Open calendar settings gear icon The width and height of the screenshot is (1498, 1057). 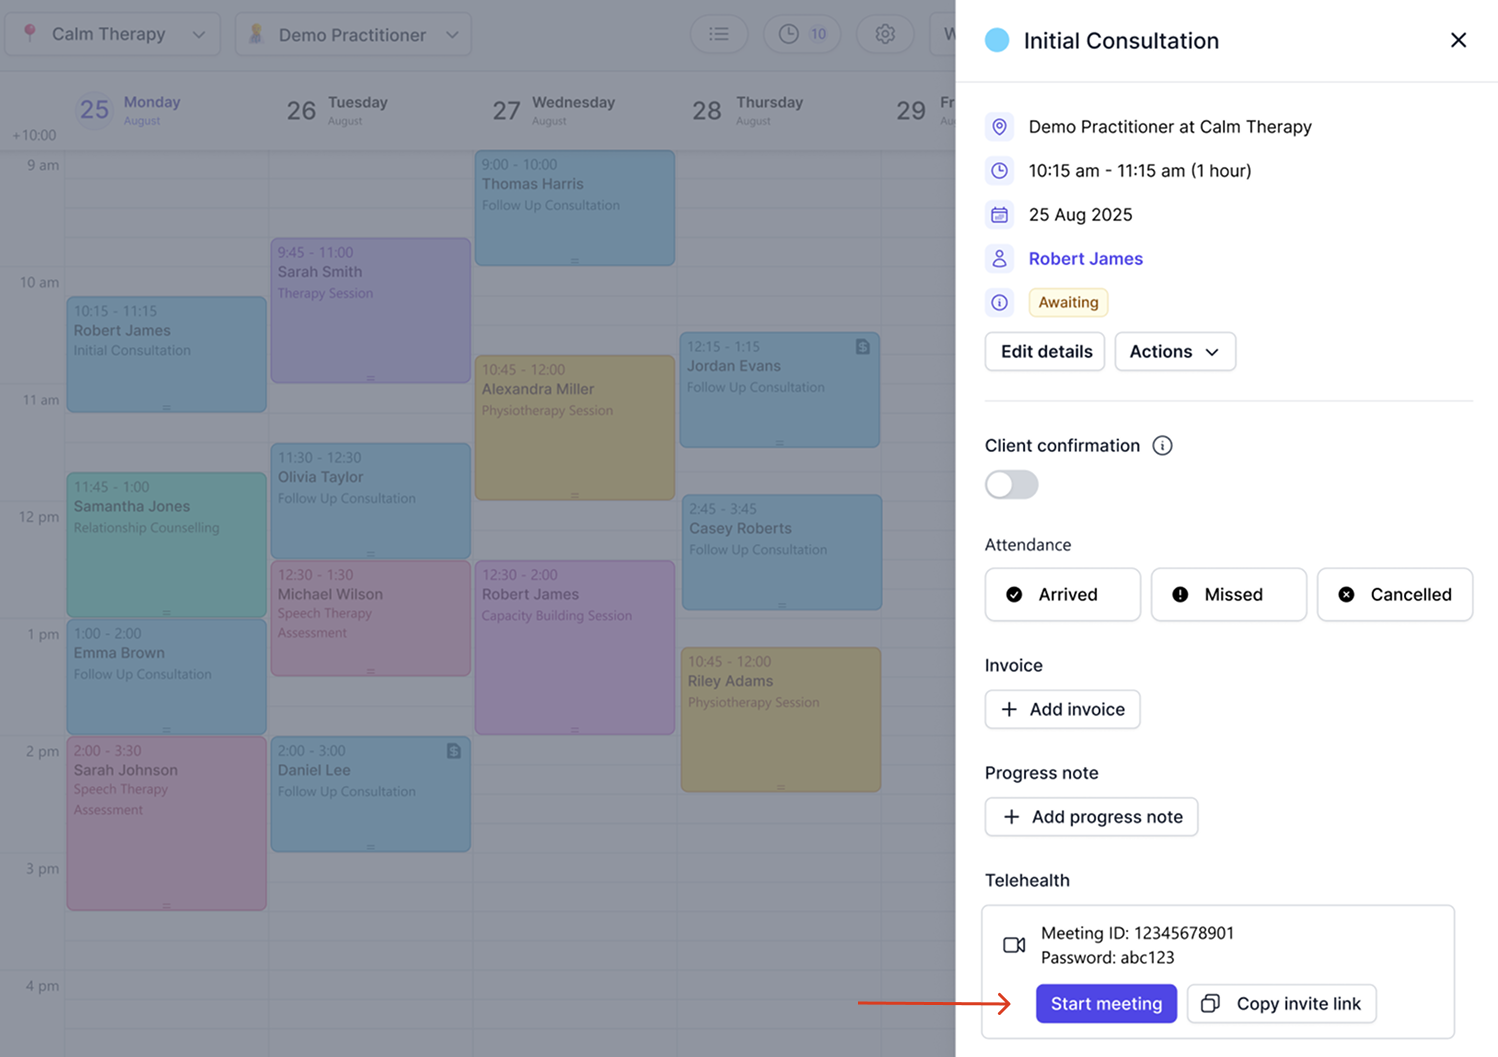885,34
